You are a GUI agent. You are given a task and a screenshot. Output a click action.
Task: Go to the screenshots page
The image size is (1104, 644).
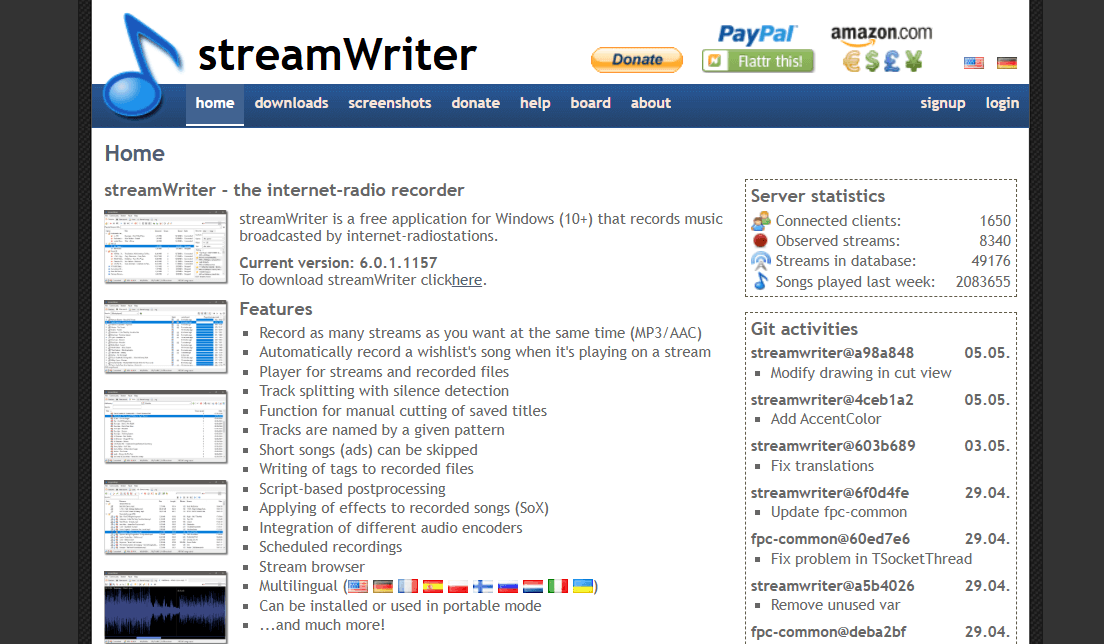pyautogui.click(x=389, y=103)
